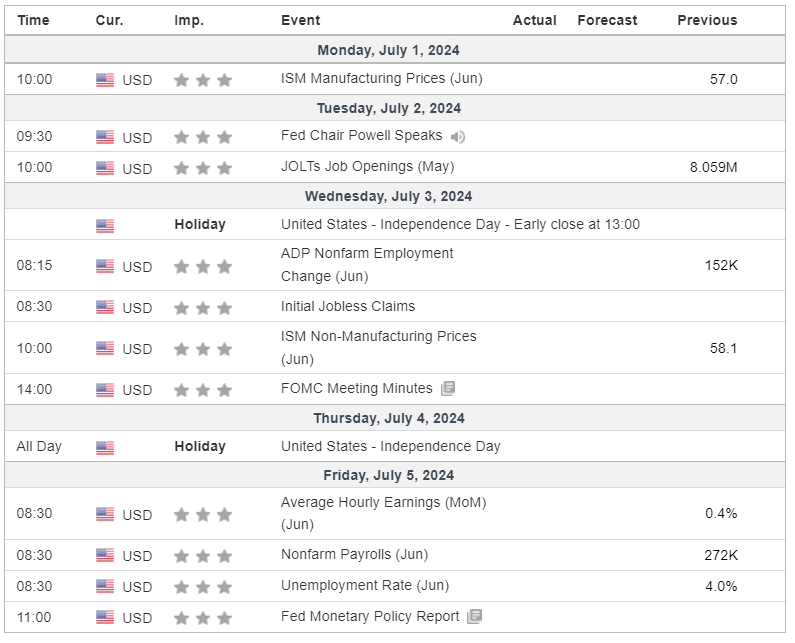Click importance stars for FOMC Meeting Minutes
Screen dimensions: 795x643
203,390
